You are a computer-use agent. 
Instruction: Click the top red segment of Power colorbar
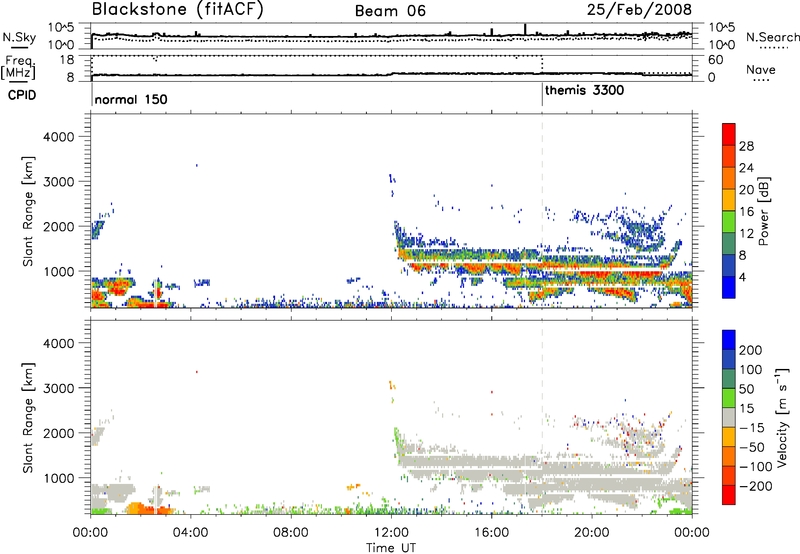pos(729,134)
